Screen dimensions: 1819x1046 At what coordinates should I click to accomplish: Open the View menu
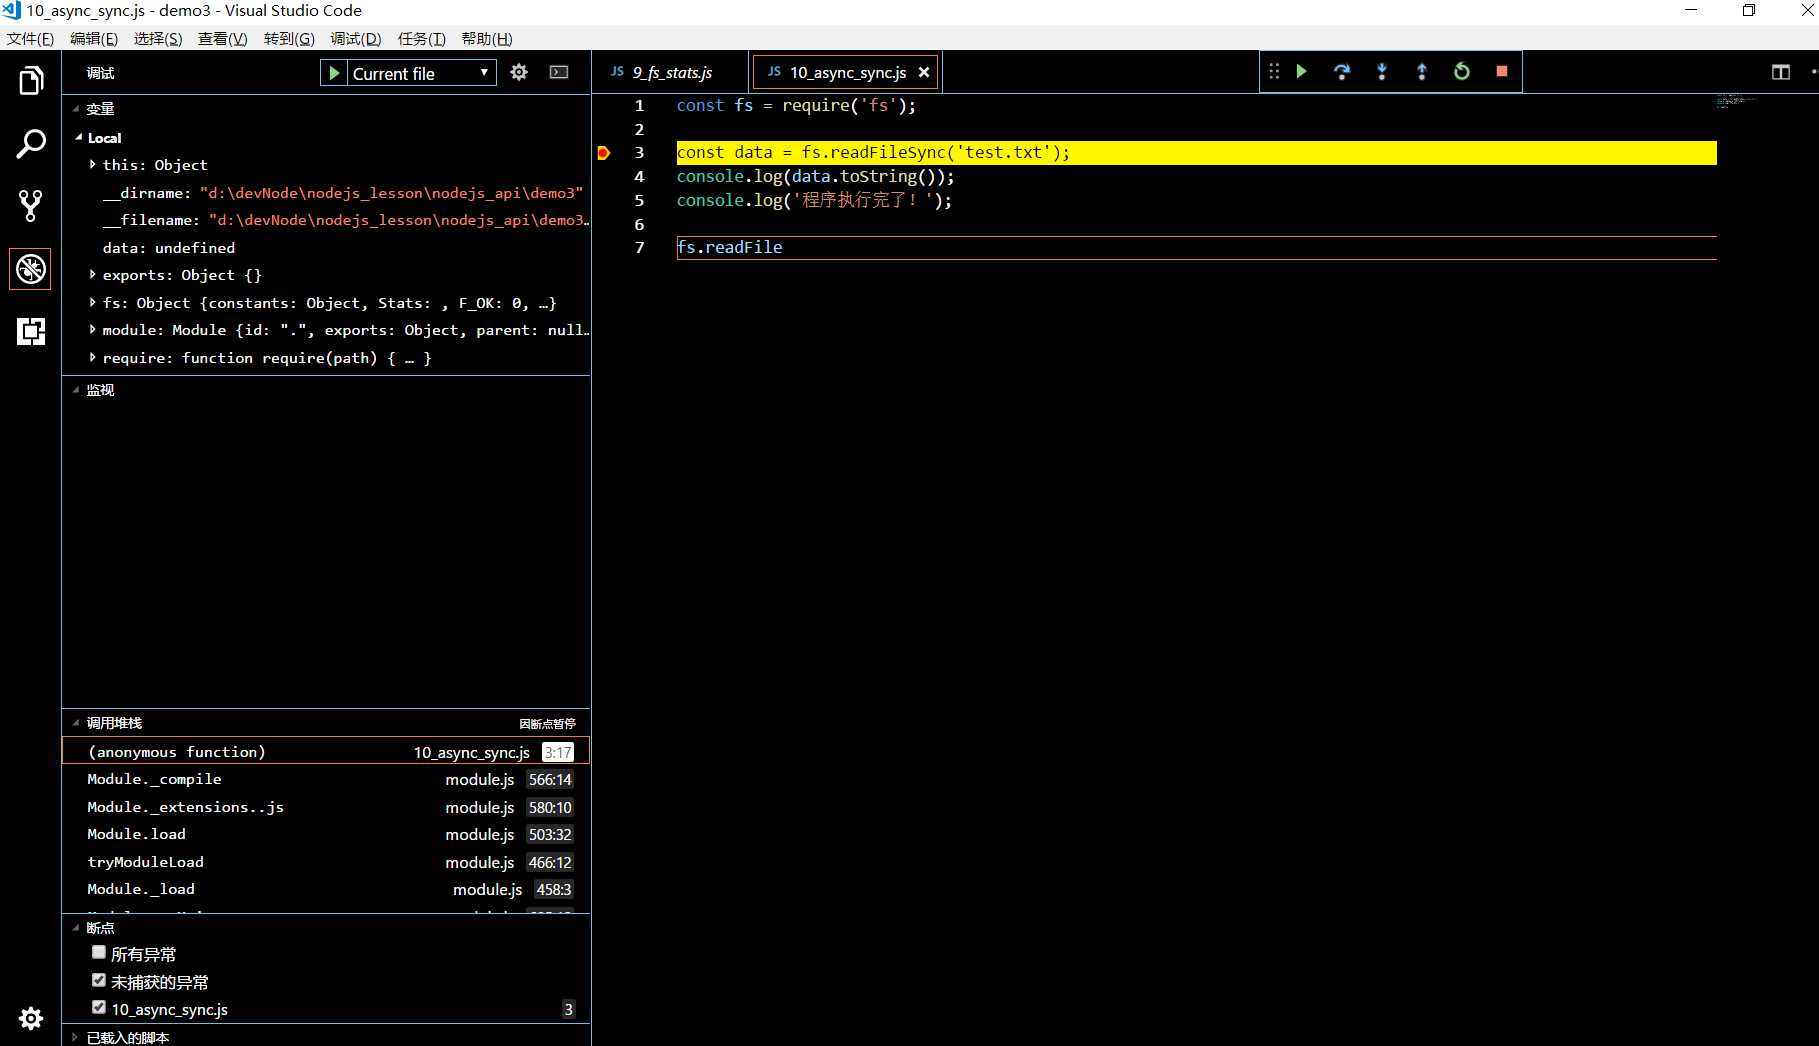[x=222, y=39]
